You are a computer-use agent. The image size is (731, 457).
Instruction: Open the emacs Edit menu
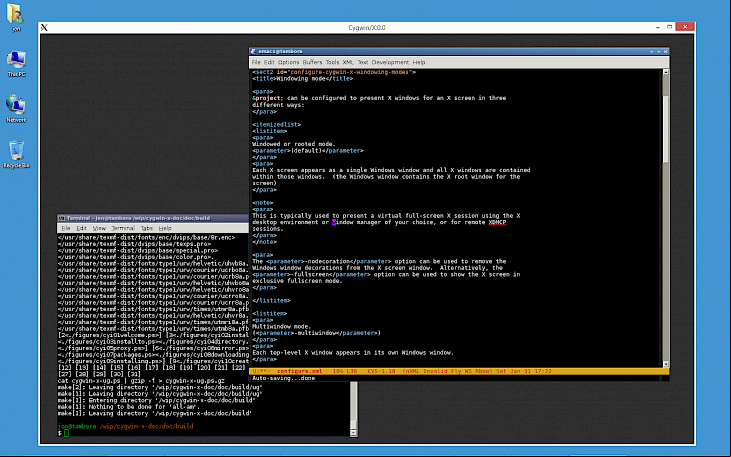point(269,62)
